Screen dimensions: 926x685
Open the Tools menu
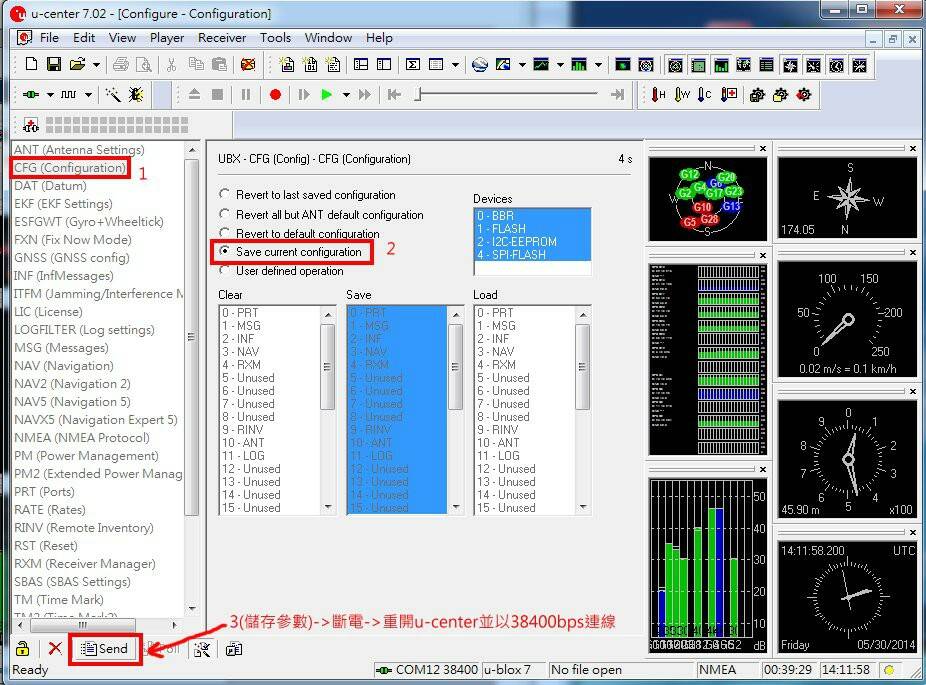(x=275, y=38)
